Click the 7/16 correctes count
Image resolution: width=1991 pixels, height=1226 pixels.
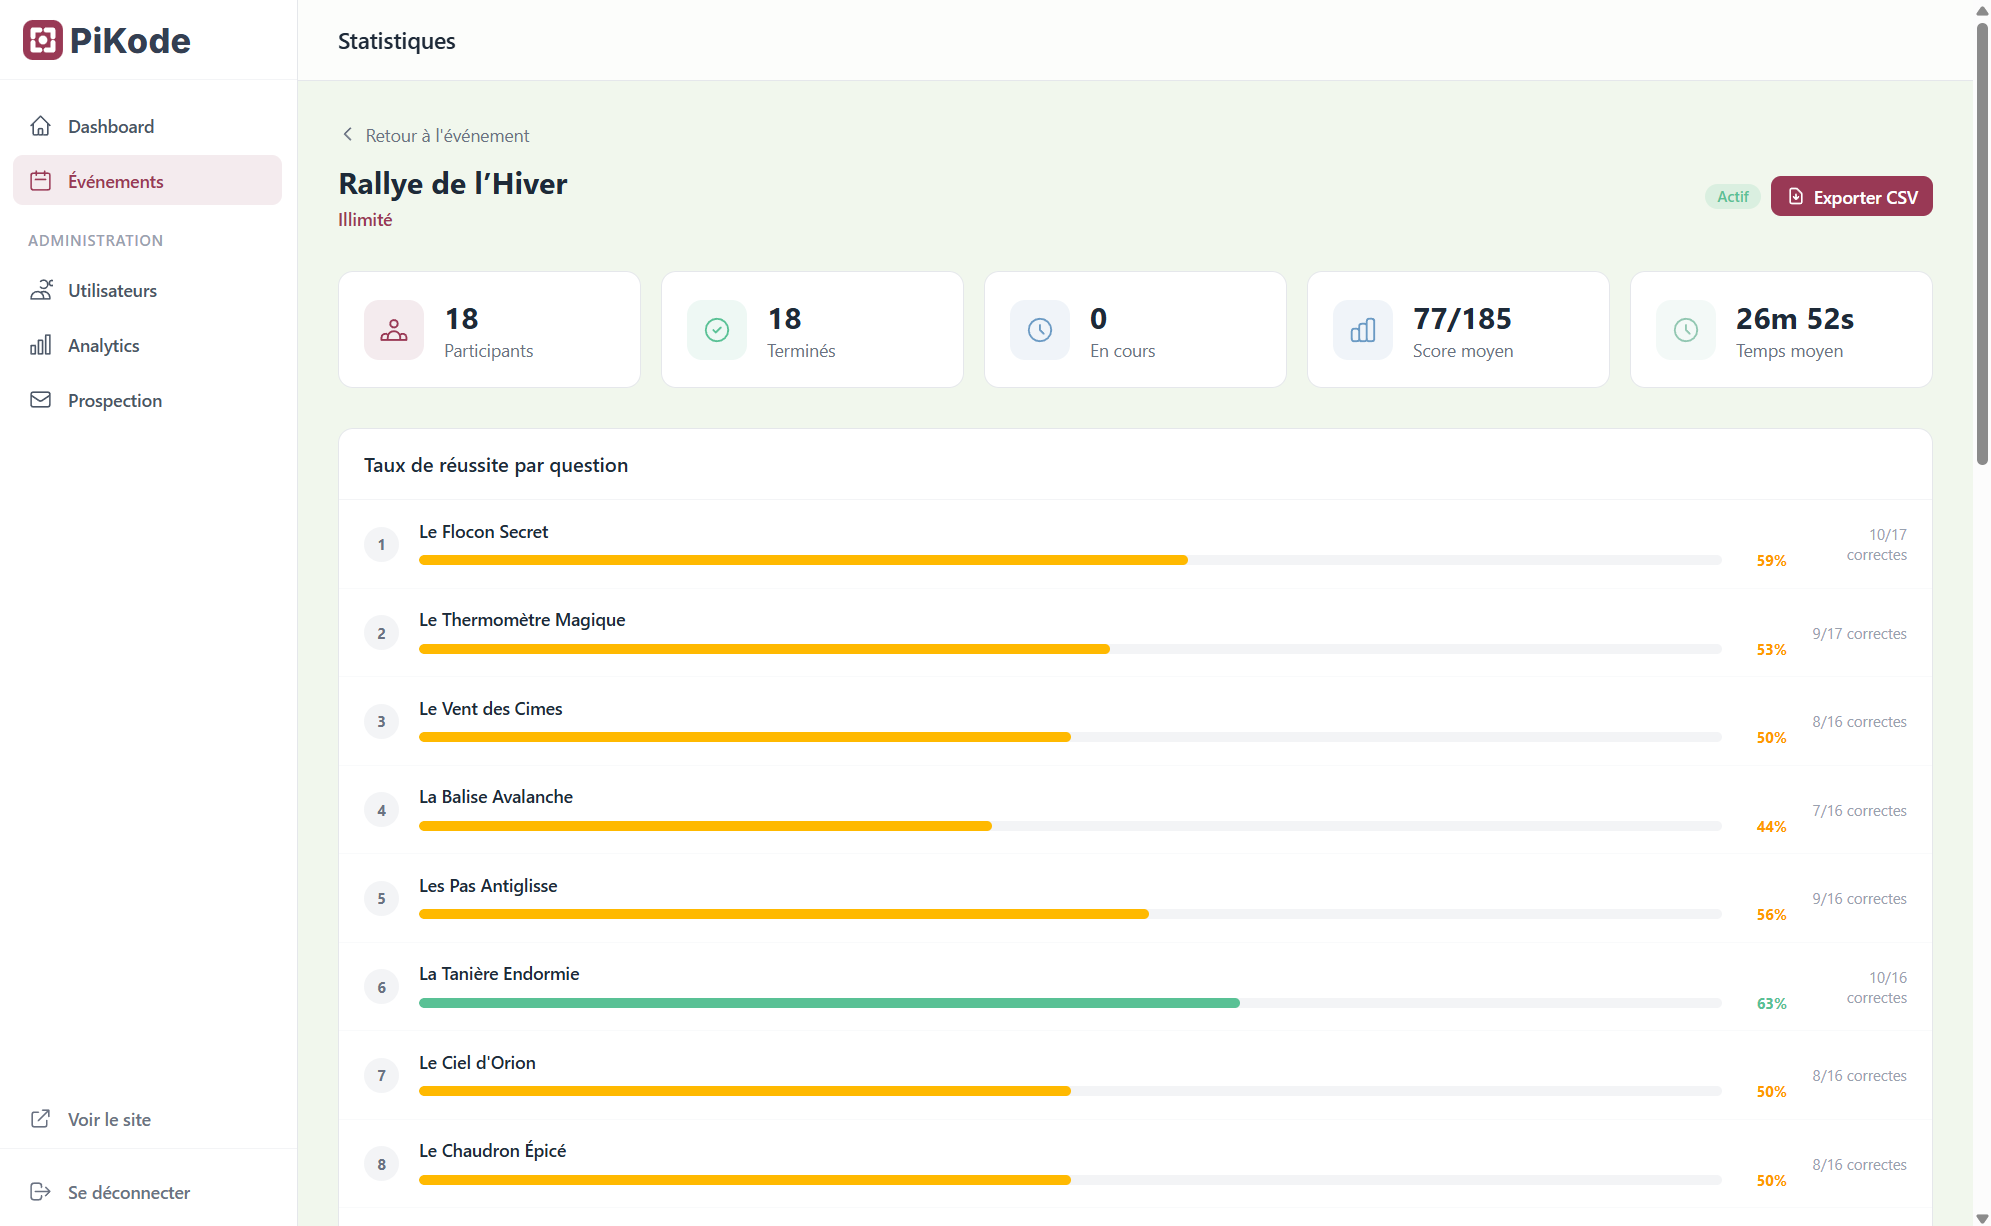[1859, 811]
